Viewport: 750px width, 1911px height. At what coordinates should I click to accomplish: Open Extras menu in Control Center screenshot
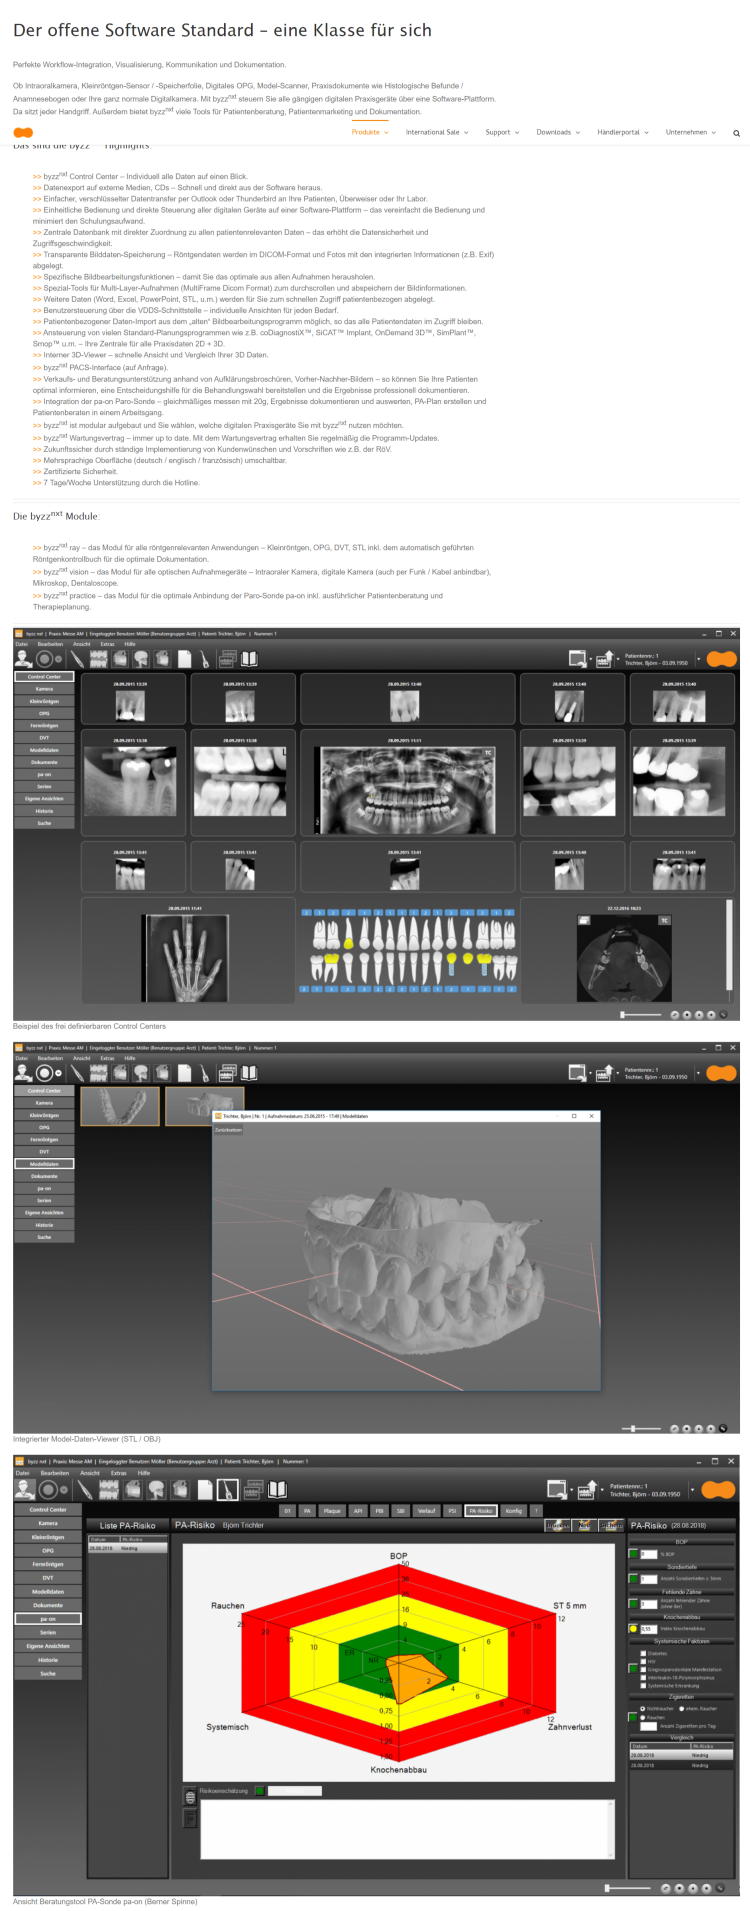[x=107, y=644]
